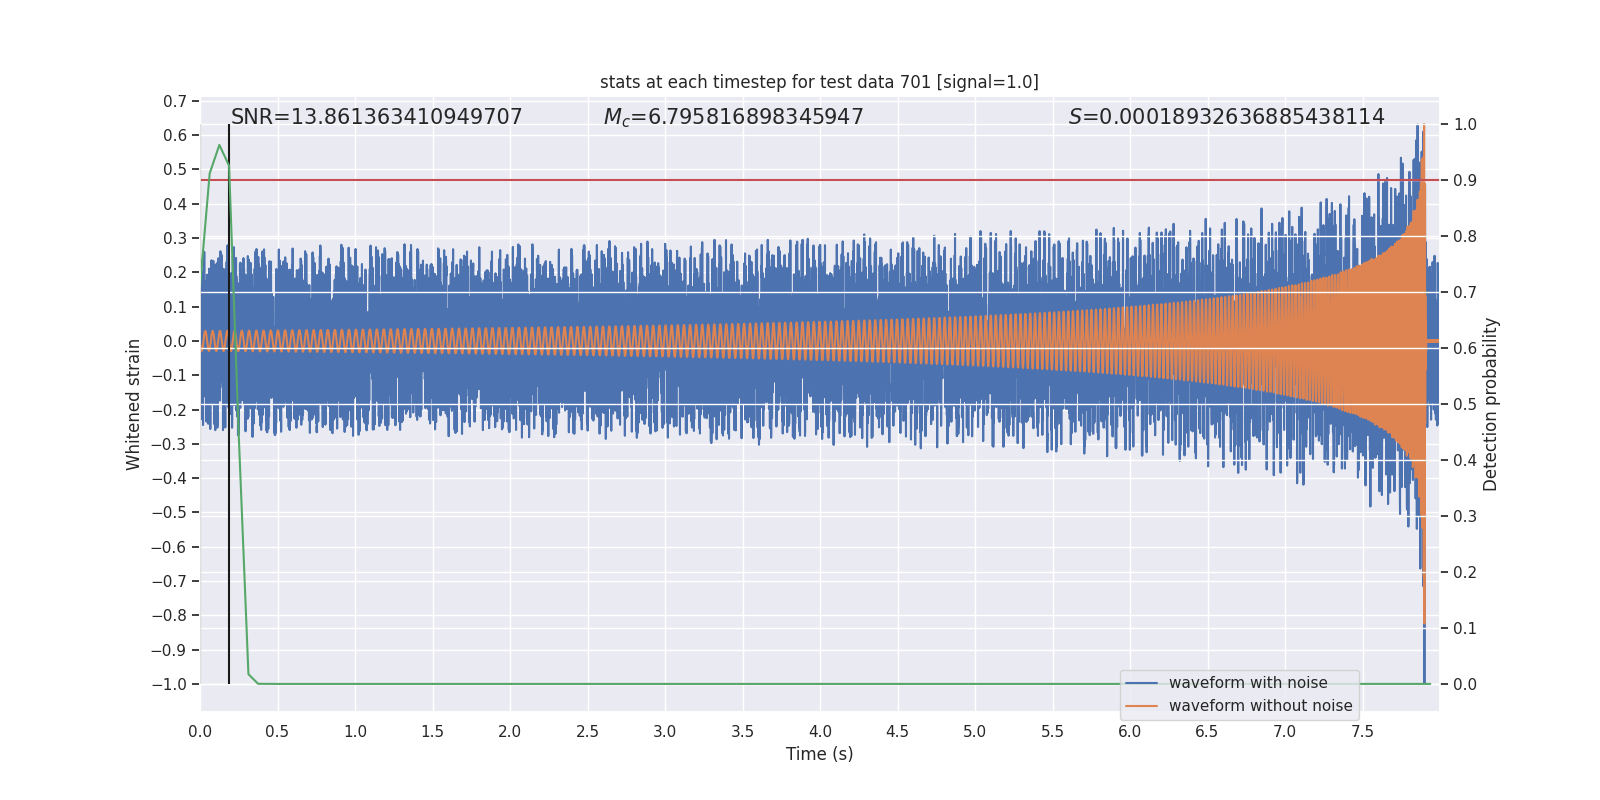The width and height of the screenshot is (1600, 800).
Task: Click the left y-axis tick label −1.0
Action: click(x=169, y=684)
